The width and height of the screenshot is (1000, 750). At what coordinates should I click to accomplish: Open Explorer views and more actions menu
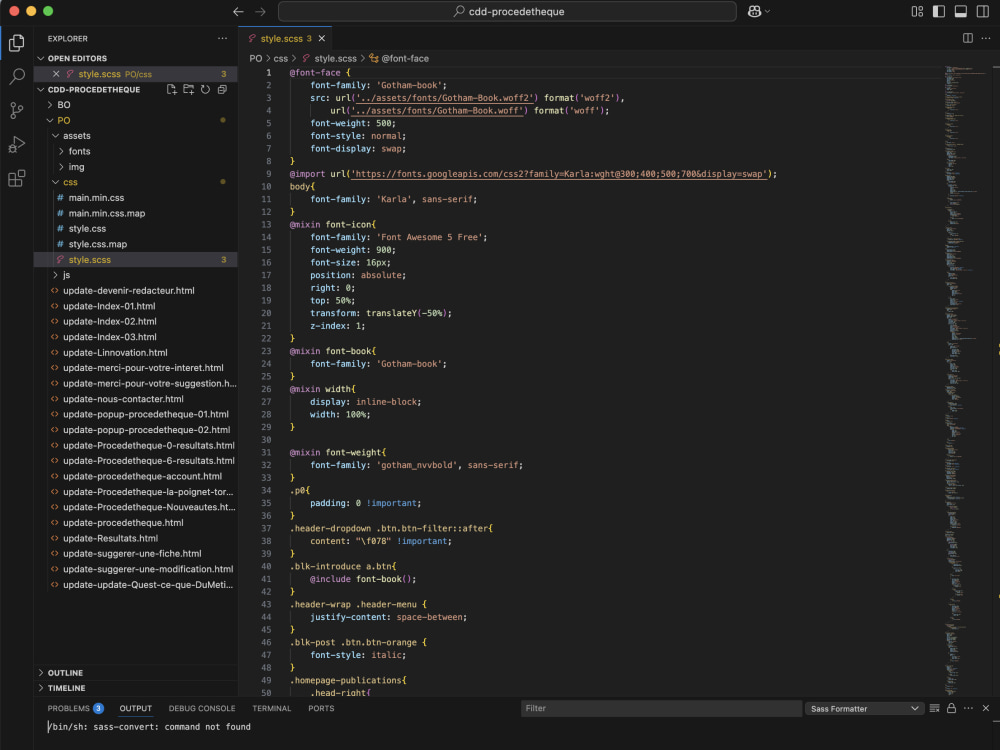point(222,38)
